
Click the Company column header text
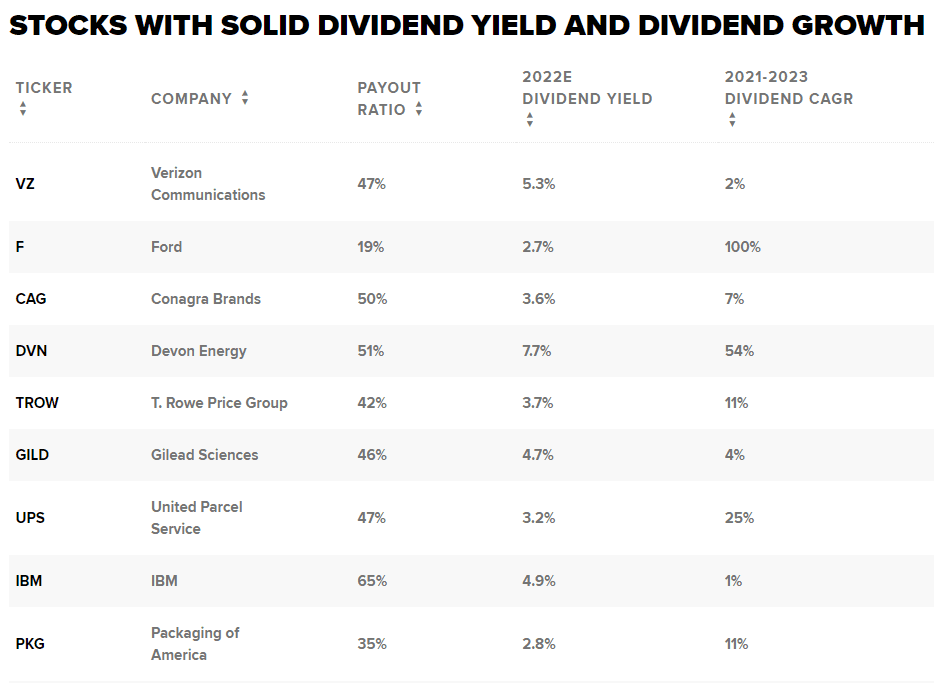pyautogui.click(x=191, y=98)
